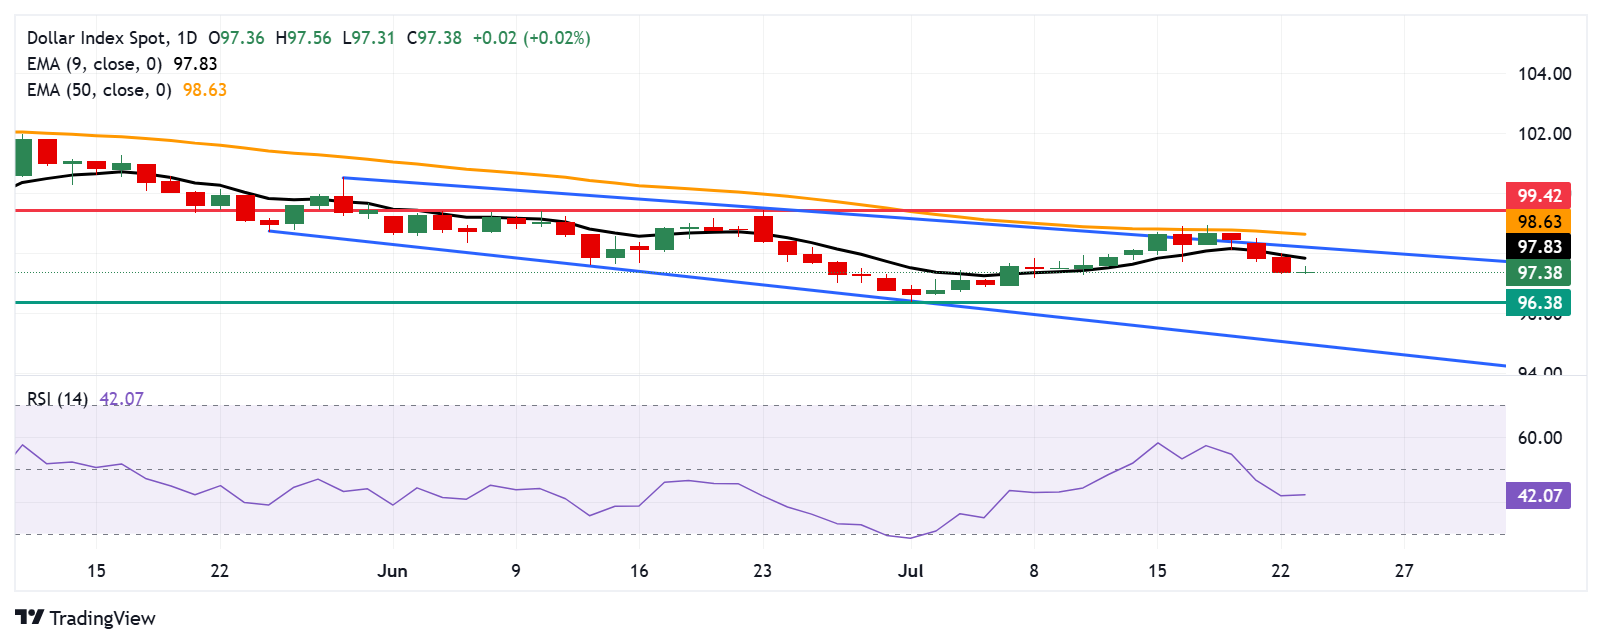The width and height of the screenshot is (1602, 644).
Task: Click the 60.00 RSI axis label
Action: (x=1540, y=438)
